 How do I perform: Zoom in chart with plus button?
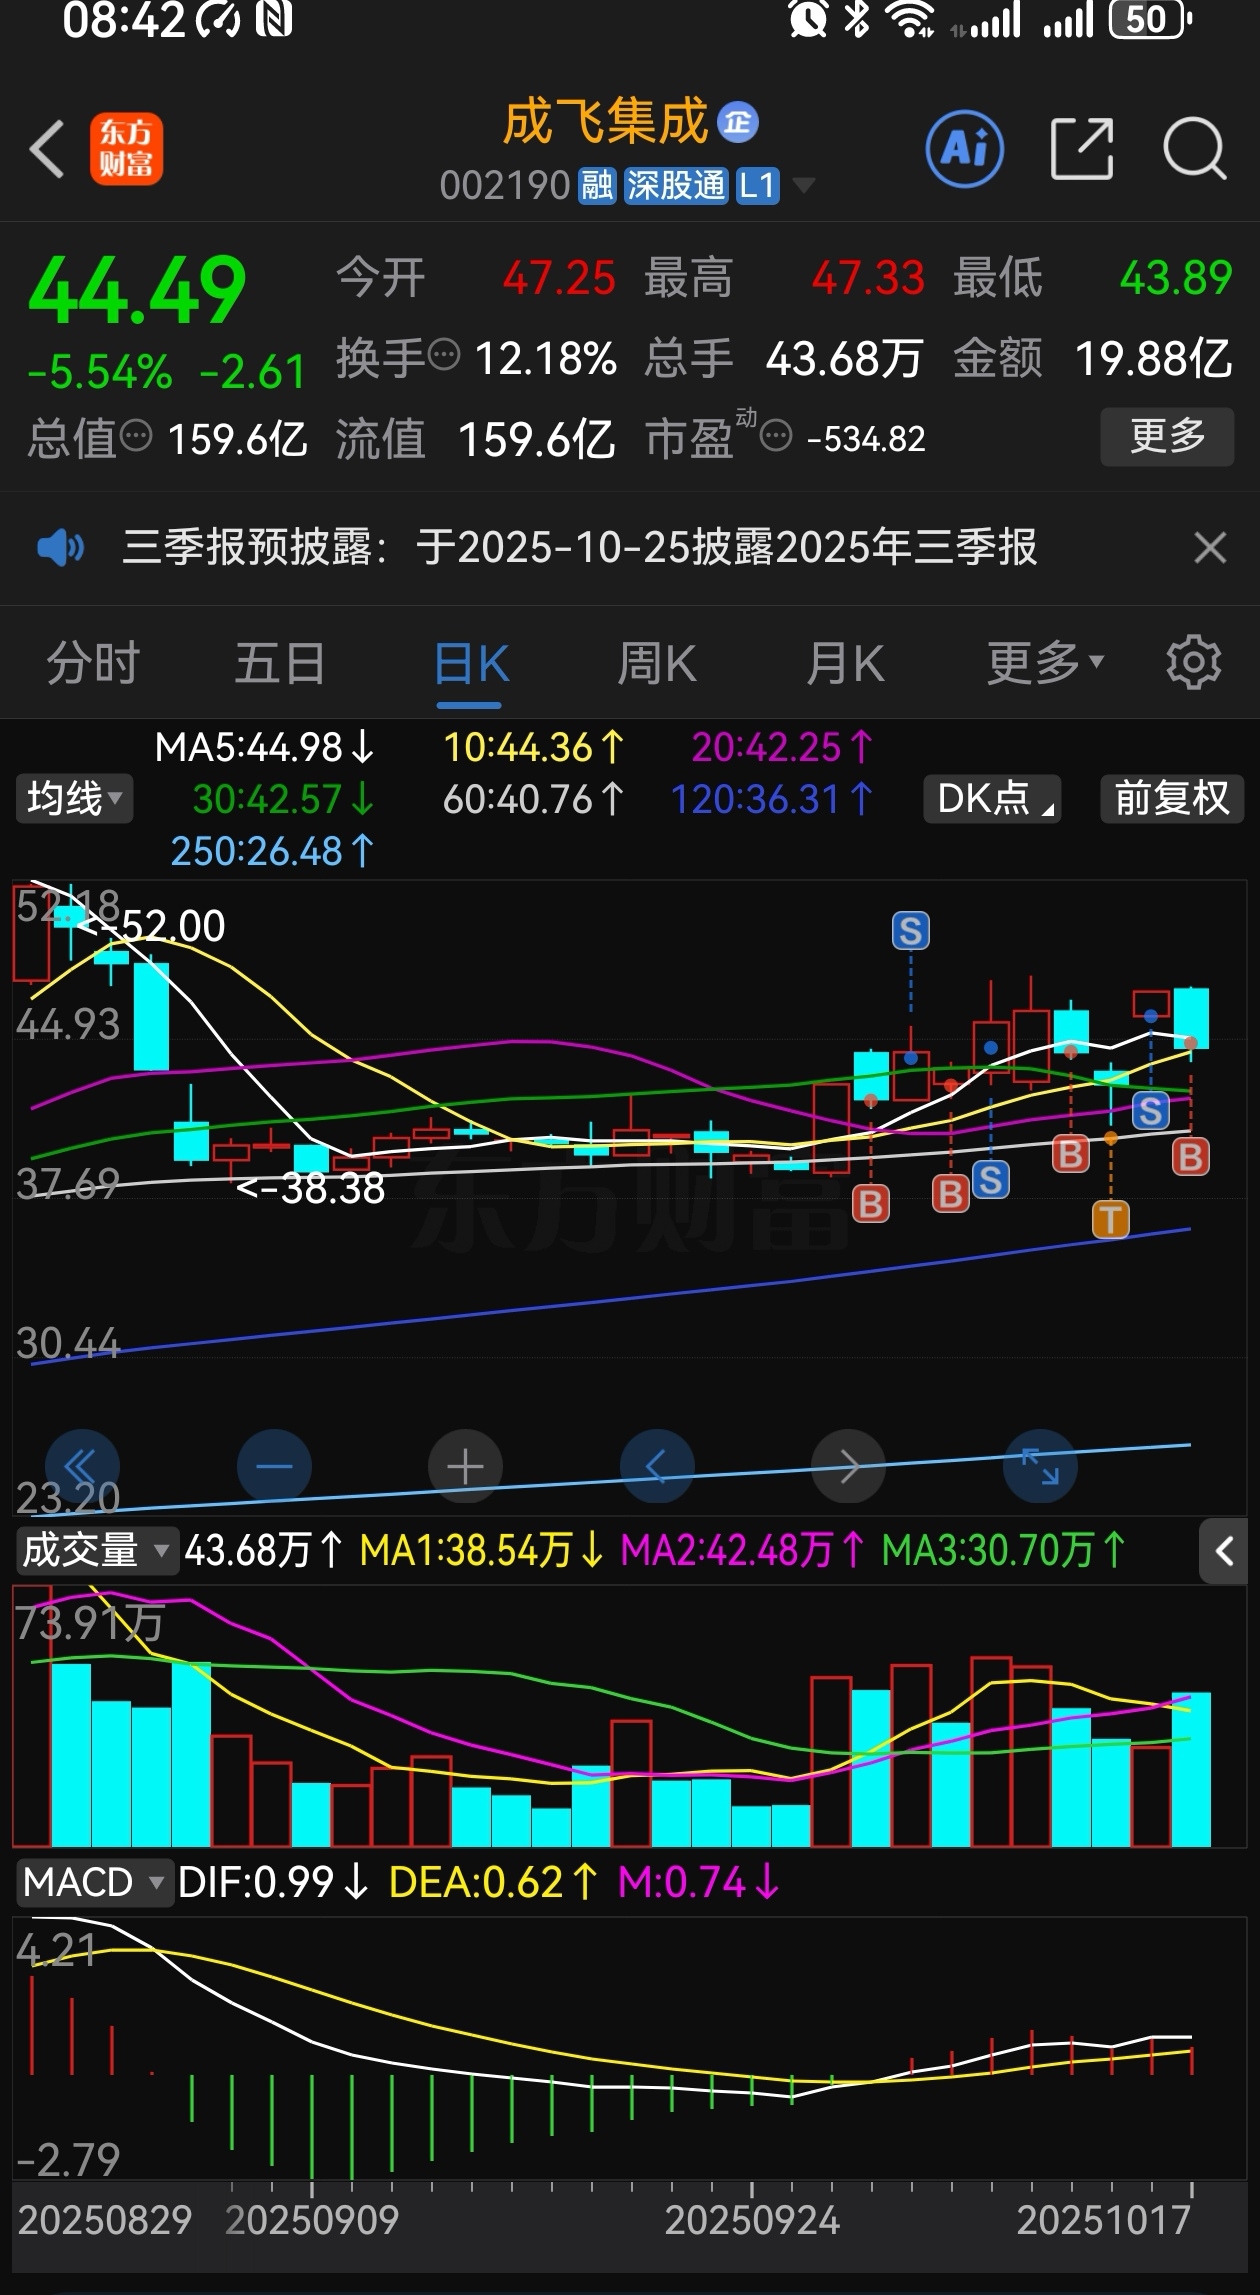(465, 1466)
